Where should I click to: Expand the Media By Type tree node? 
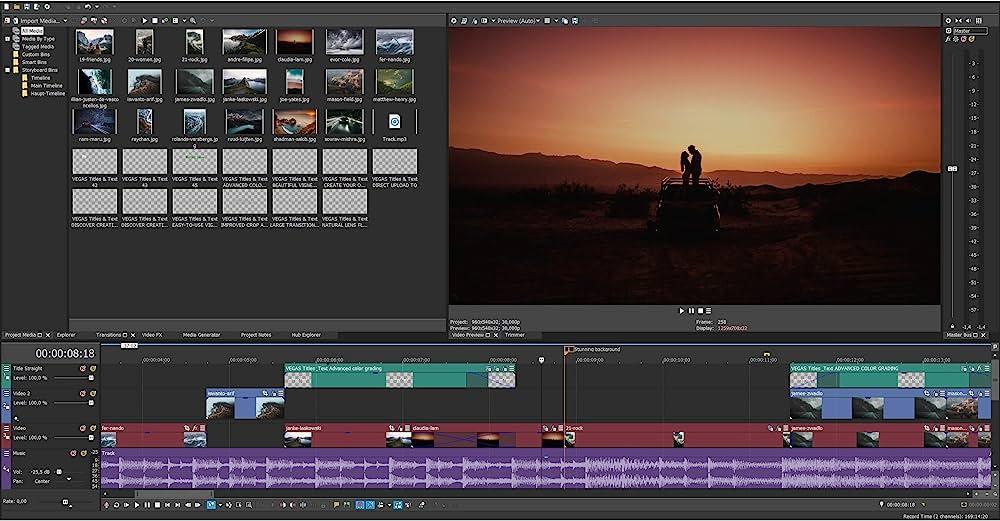(x=8, y=39)
